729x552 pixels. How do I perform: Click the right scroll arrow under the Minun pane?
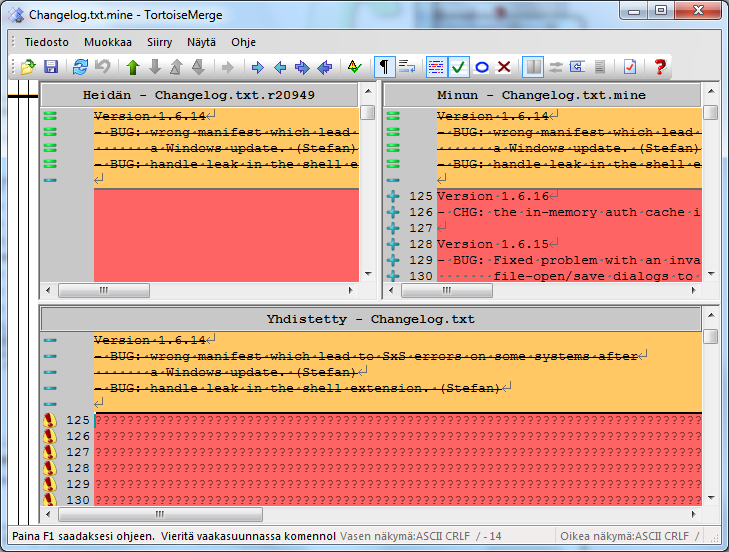point(694,291)
